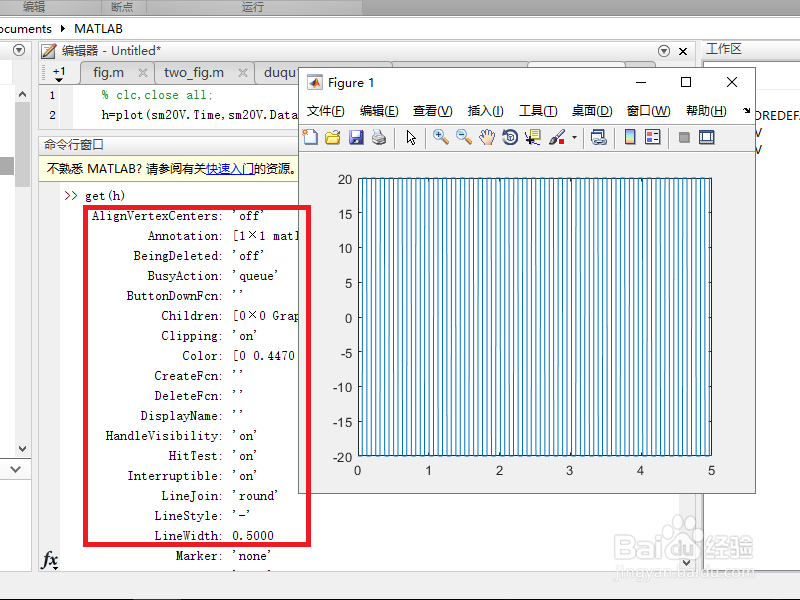800x600 pixels.
Task: Select the Pan hand tool
Action: click(x=487, y=137)
